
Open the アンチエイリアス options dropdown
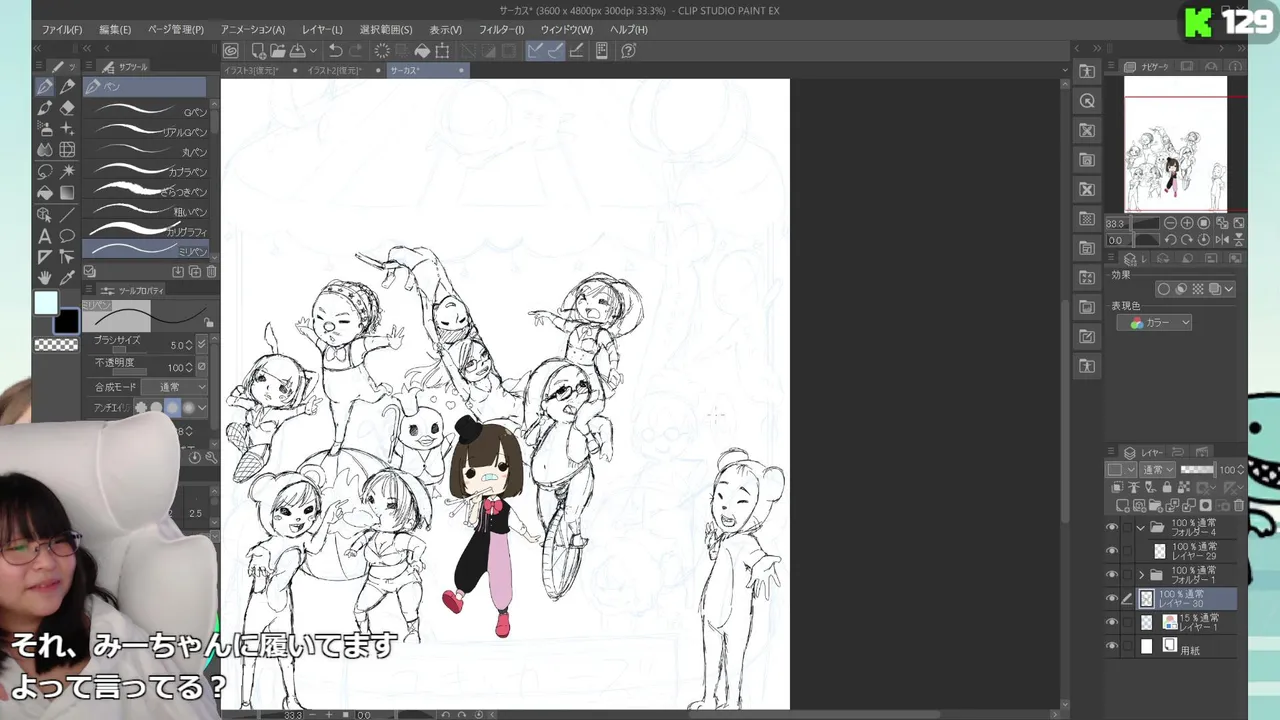click(x=202, y=408)
